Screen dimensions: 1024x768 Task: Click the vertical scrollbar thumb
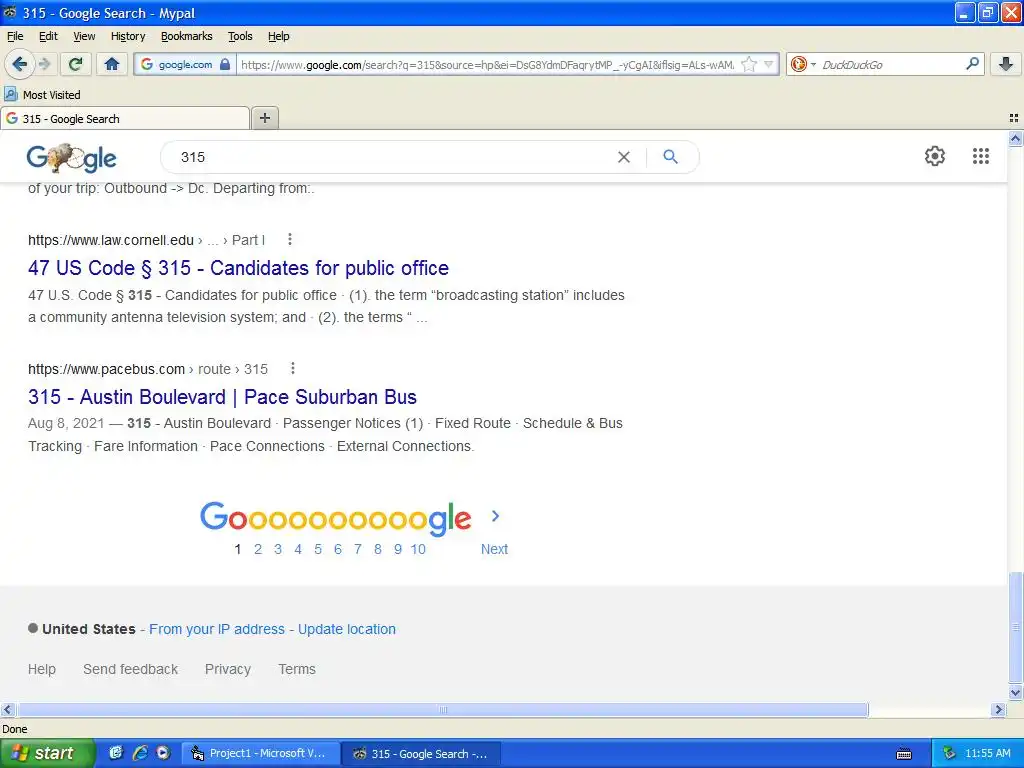1015,627
